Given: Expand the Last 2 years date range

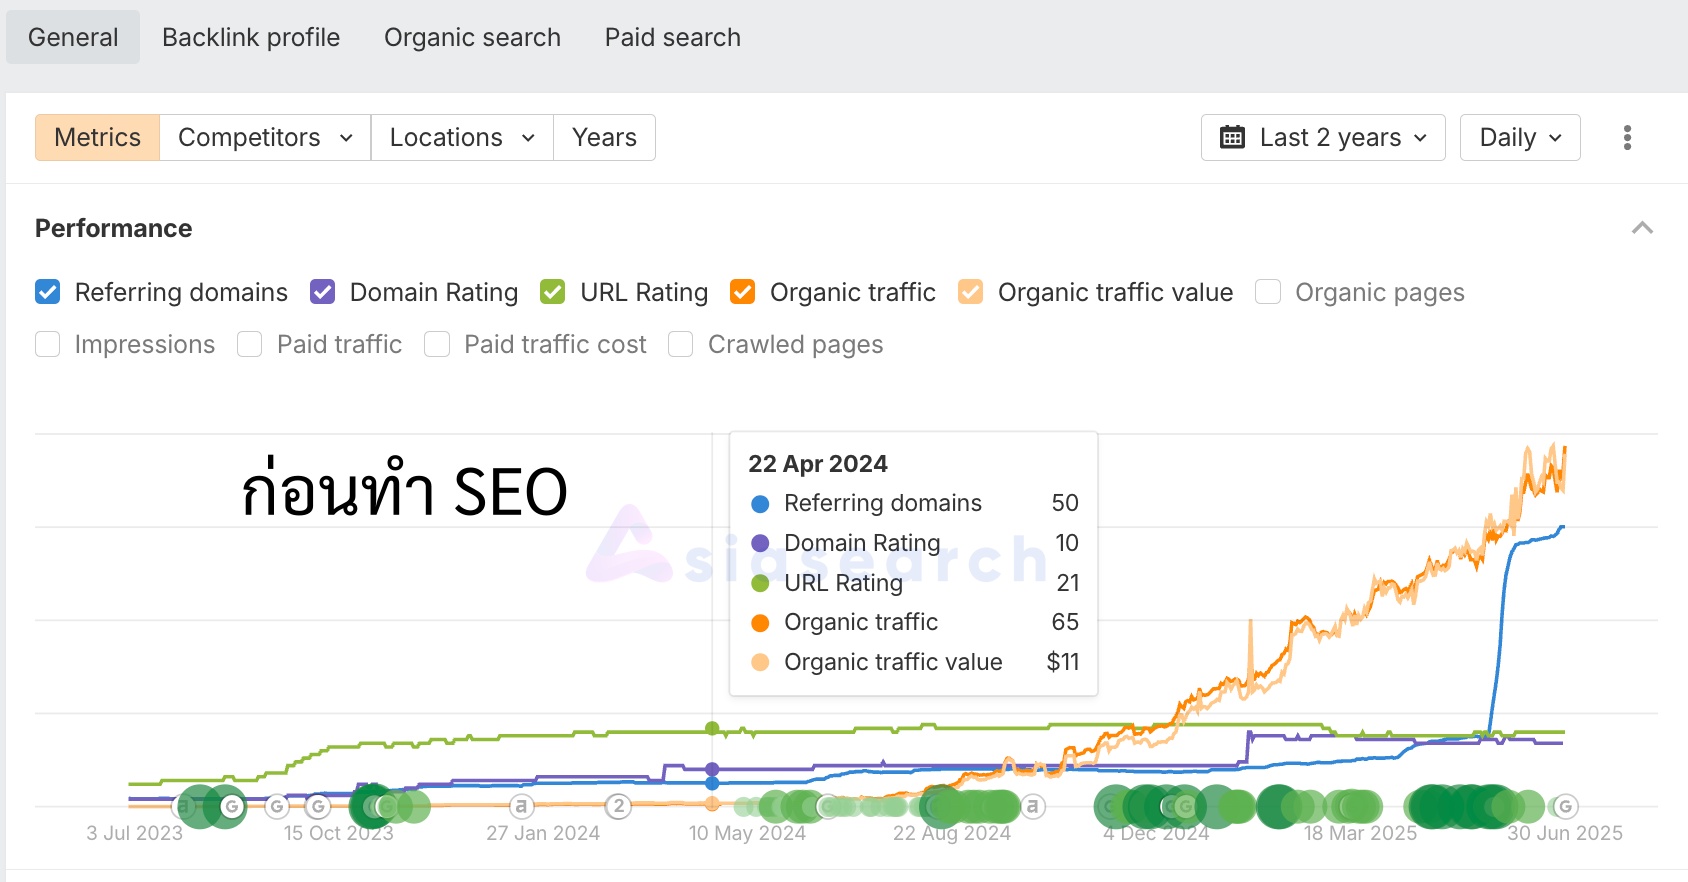Looking at the screenshot, I should [x=1323, y=138].
